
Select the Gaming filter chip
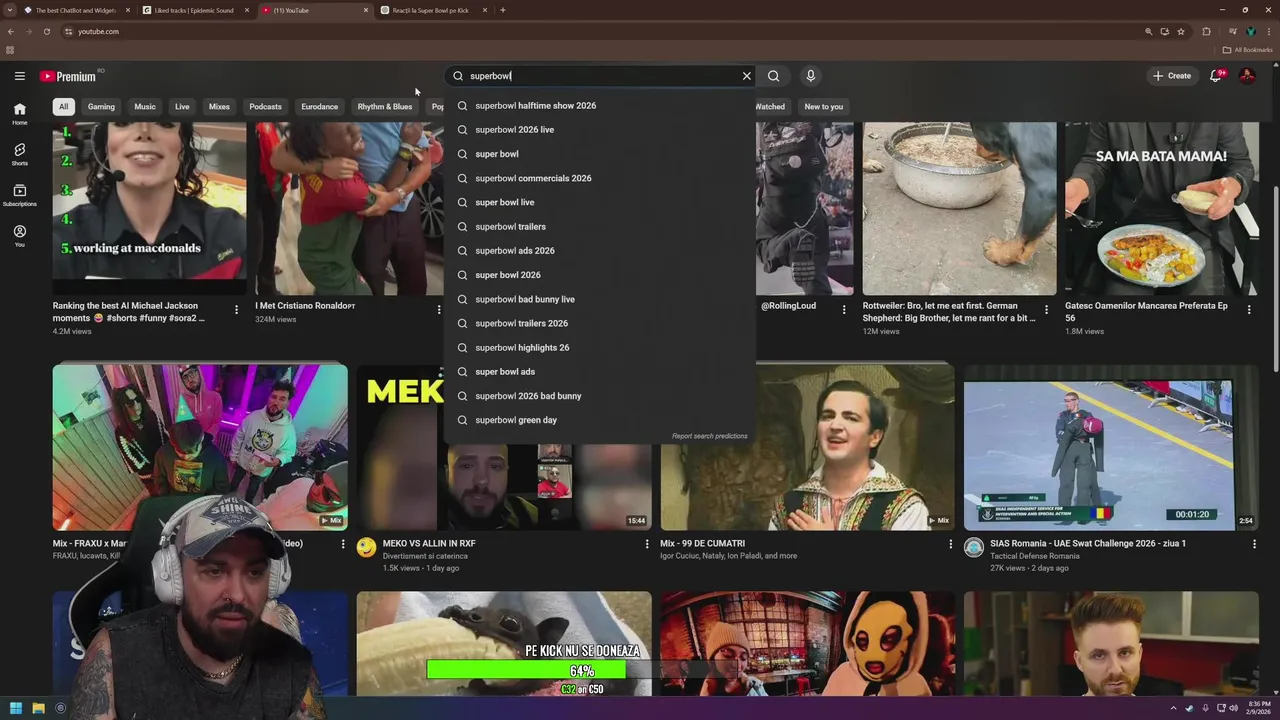(101, 106)
